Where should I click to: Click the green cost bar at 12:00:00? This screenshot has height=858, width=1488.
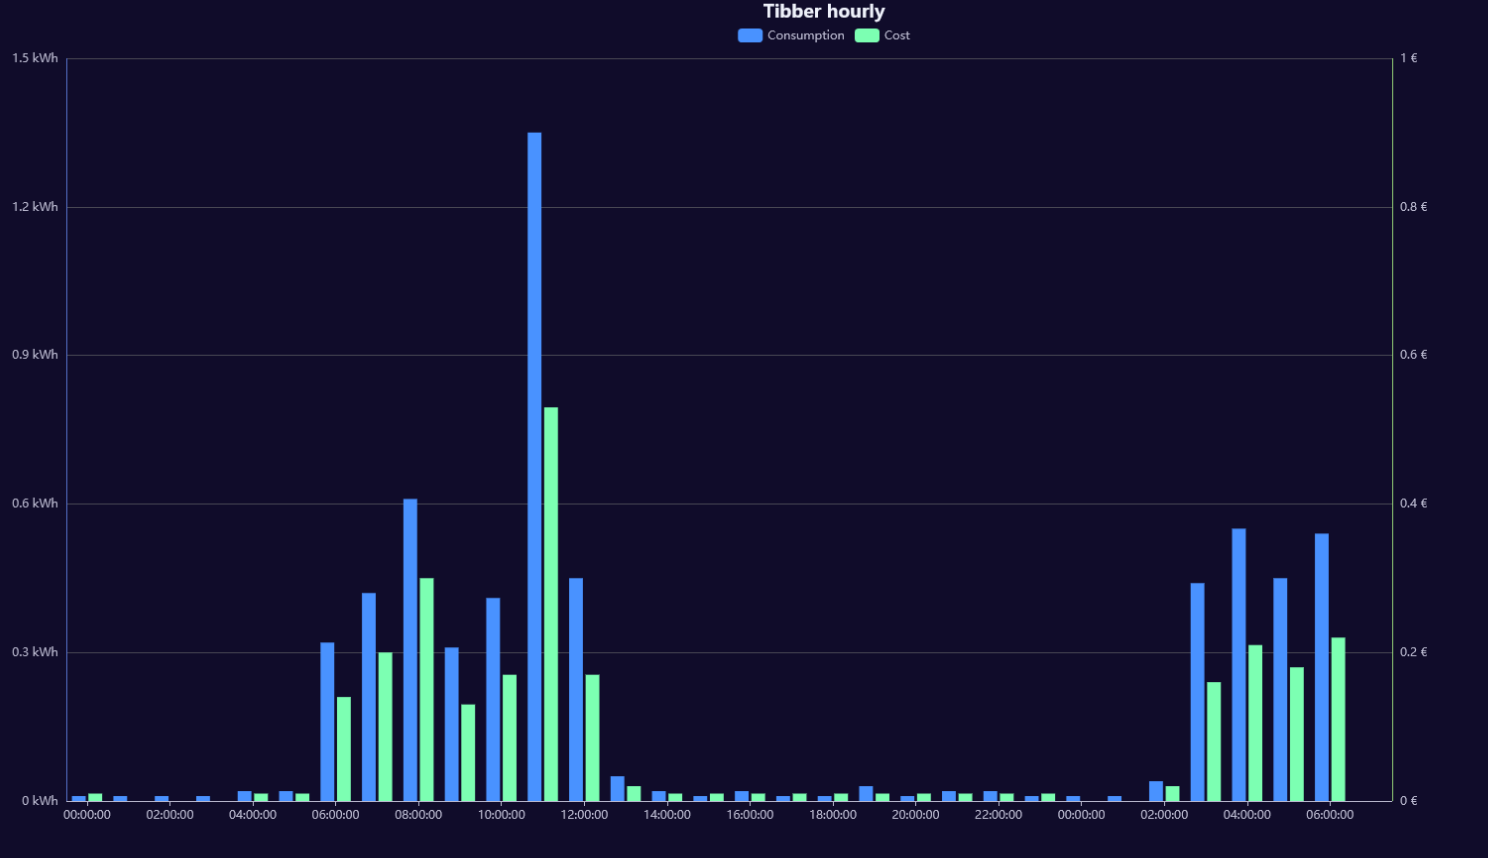(593, 738)
